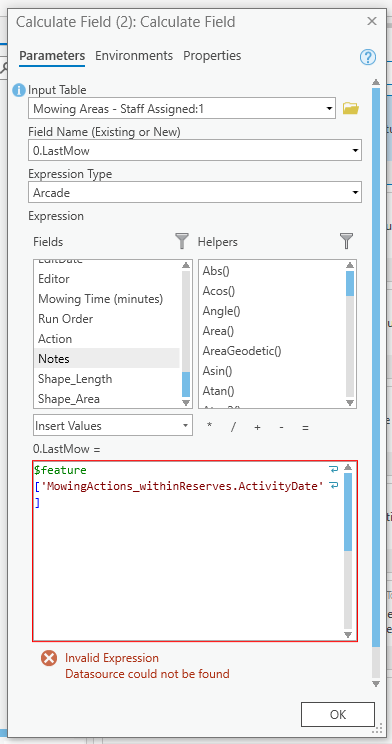The height and width of the screenshot is (744, 392).
Task: Select the Shape_Area field
Action: [x=107, y=399]
